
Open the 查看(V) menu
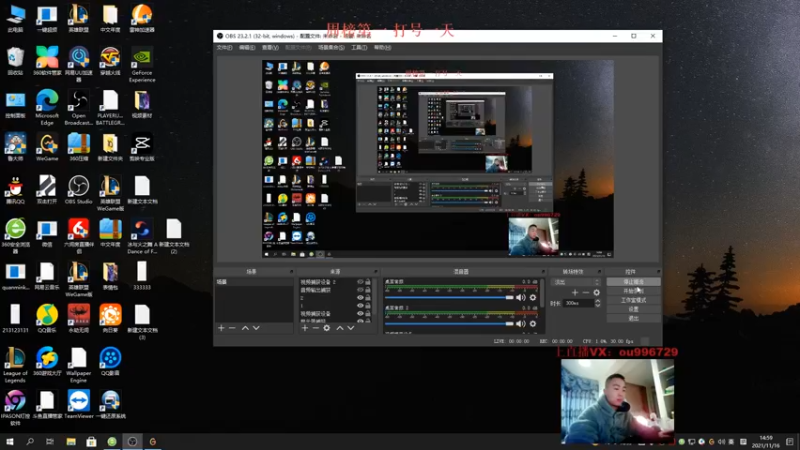pos(270,47)
